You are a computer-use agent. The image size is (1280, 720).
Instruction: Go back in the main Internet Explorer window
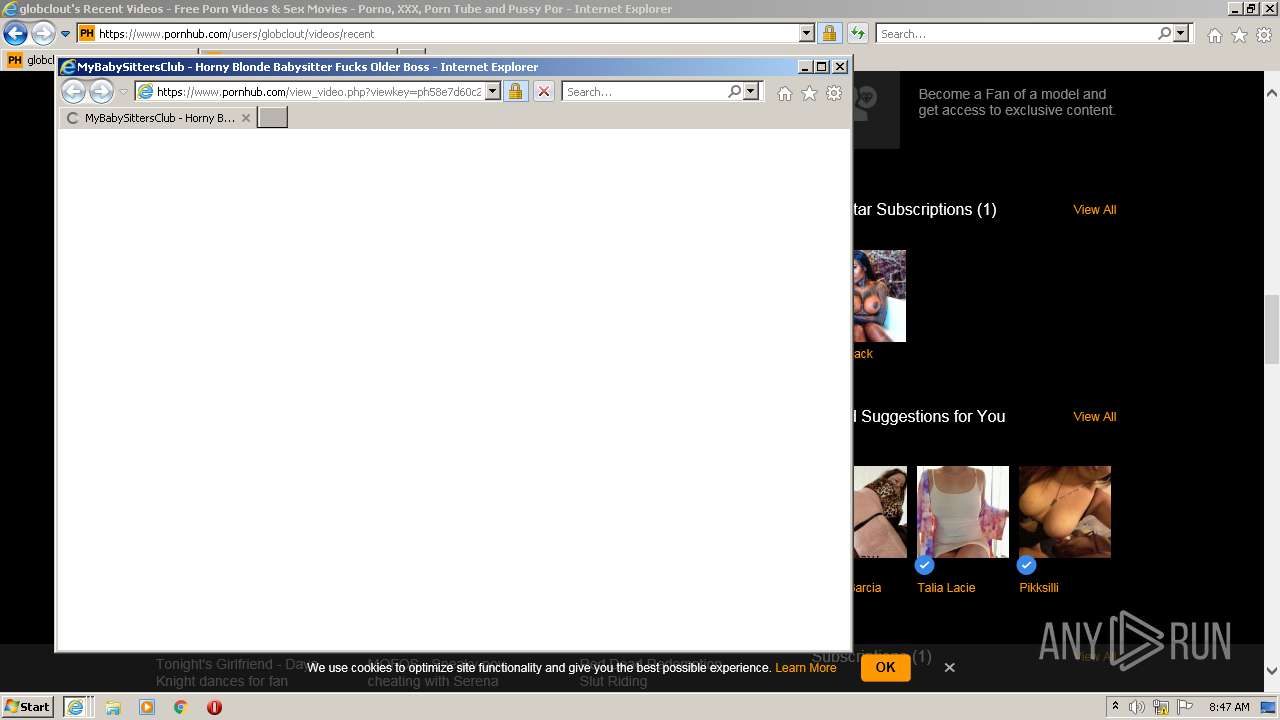coord(15,33)
